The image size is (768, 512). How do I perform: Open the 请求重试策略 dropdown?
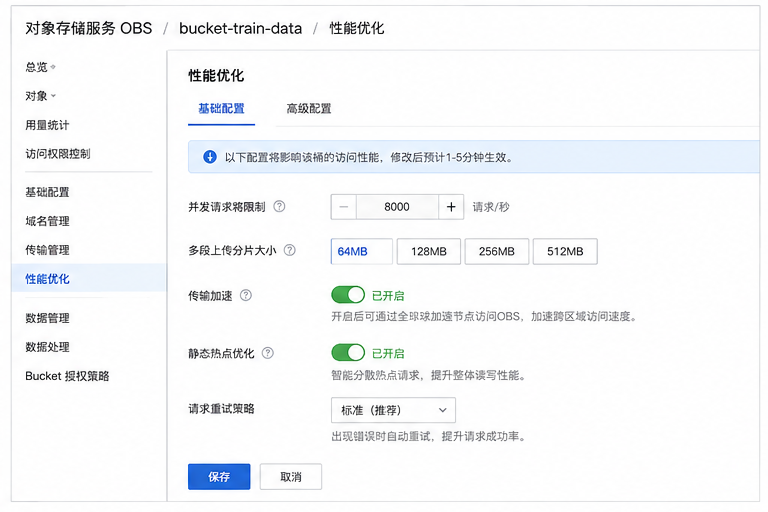pos(393,410)
